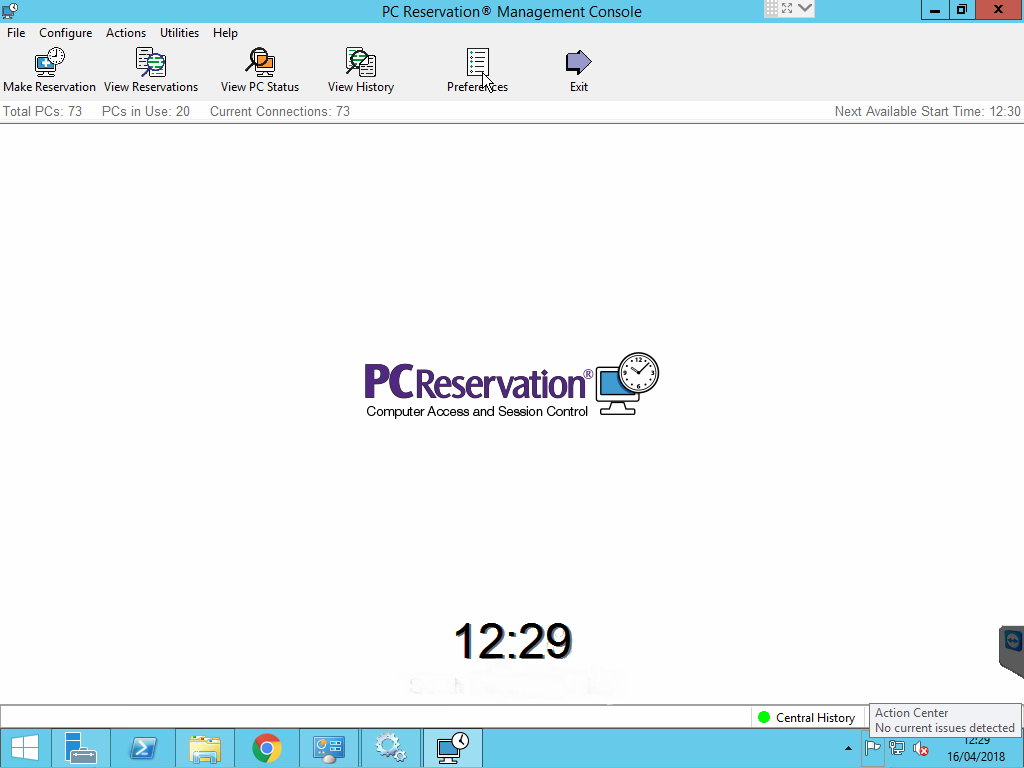This screenshot has height=768, width=1024.
Task: Open View Reservations from the toolbar
Action: (151, 71)
